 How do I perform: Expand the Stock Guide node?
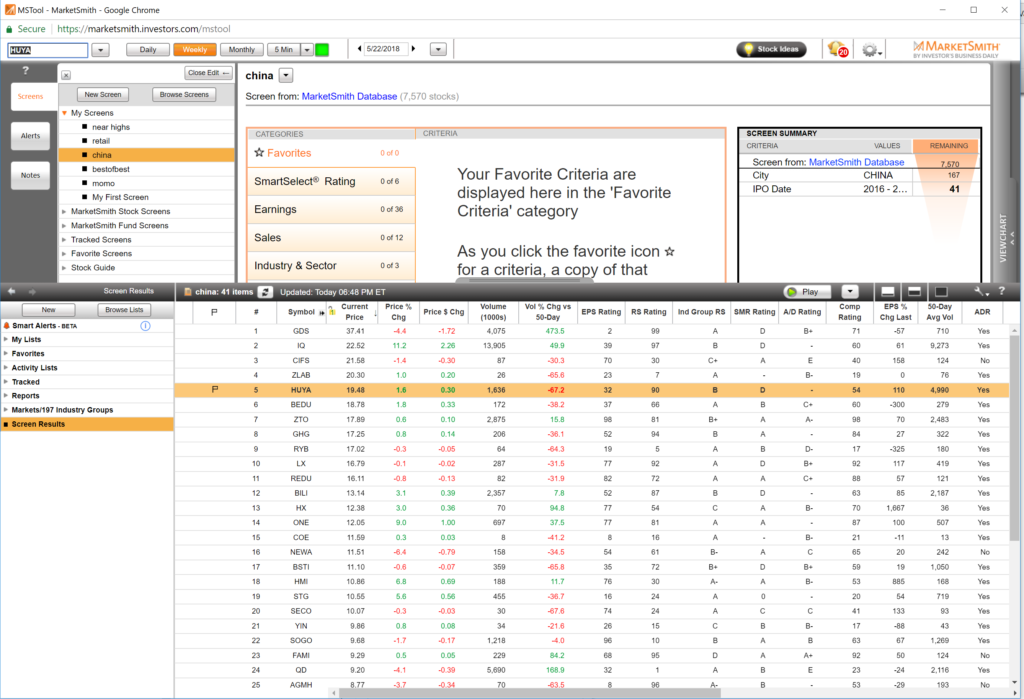coord(64,268)
